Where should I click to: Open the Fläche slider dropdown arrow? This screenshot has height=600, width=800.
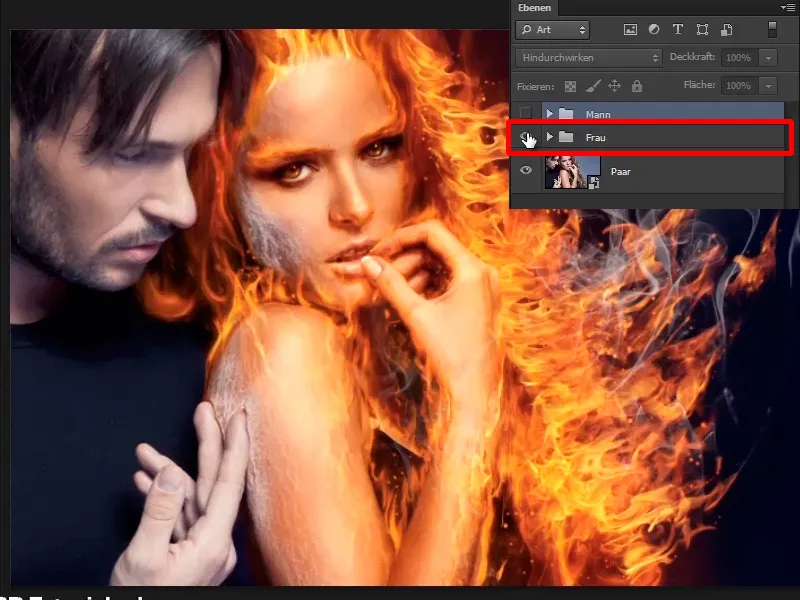pyautogui.click(x=768, y=86)
